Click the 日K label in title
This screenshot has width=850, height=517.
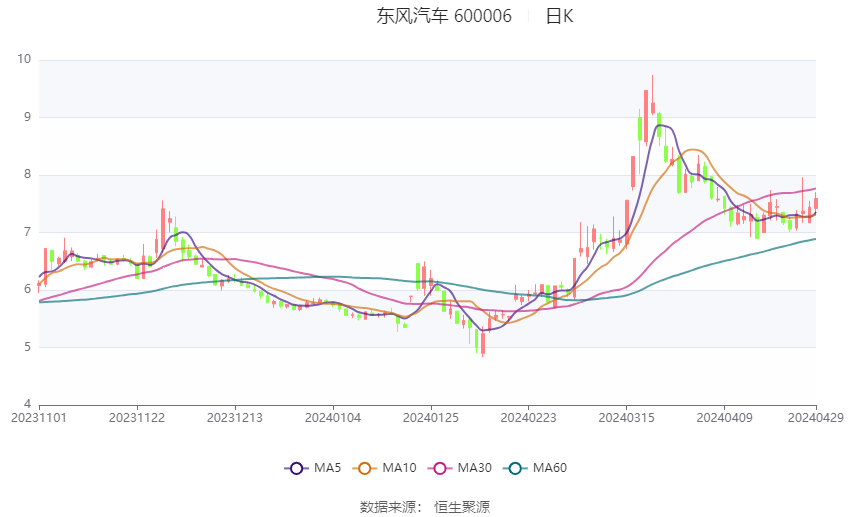click(559, 16)
